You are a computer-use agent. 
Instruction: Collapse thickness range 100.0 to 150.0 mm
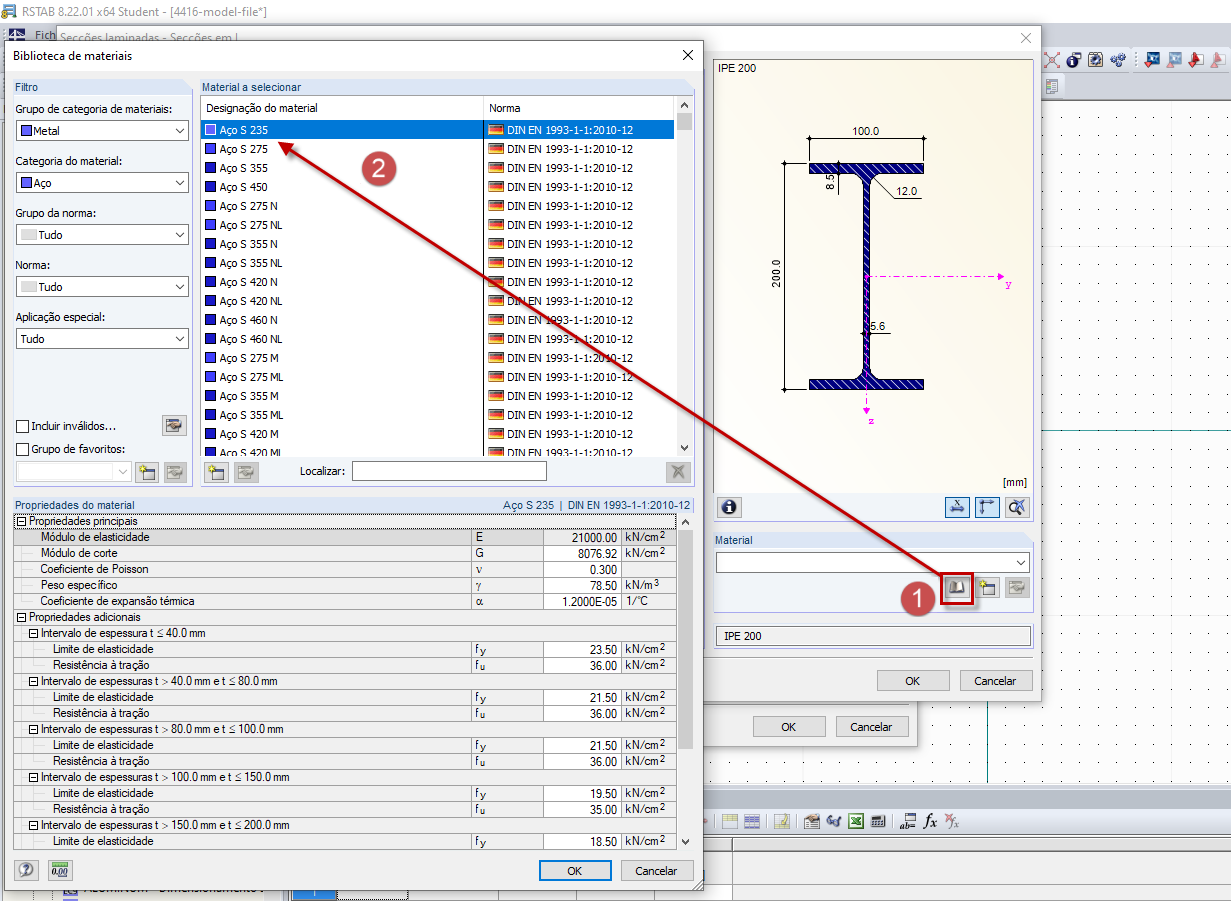[33, 778]
